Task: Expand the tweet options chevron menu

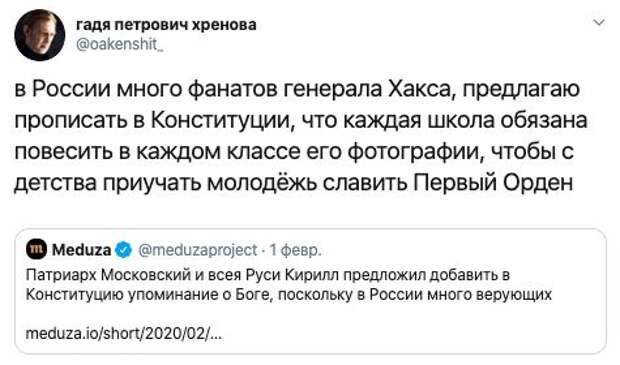Action: 599,23
